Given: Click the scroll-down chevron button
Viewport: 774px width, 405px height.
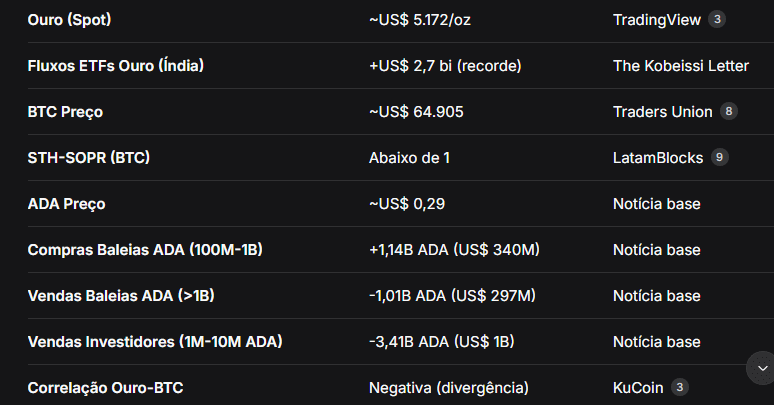Looking at the screenshot, I should (762, 368).
